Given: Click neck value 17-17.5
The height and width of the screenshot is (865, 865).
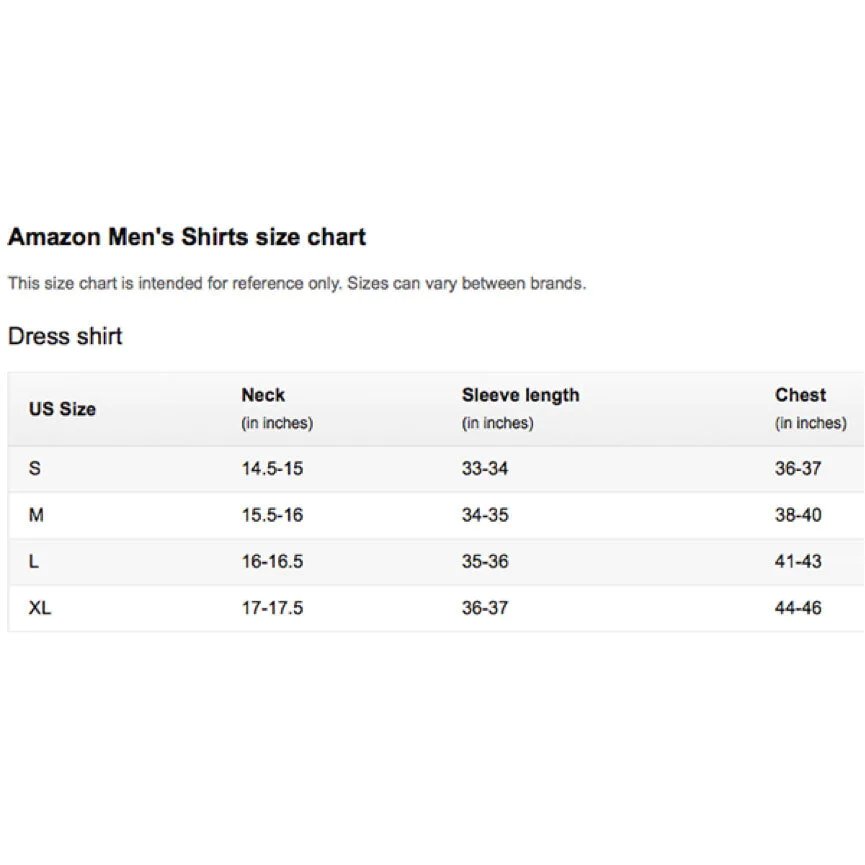Looking at the screenshot, I should 273,607.
